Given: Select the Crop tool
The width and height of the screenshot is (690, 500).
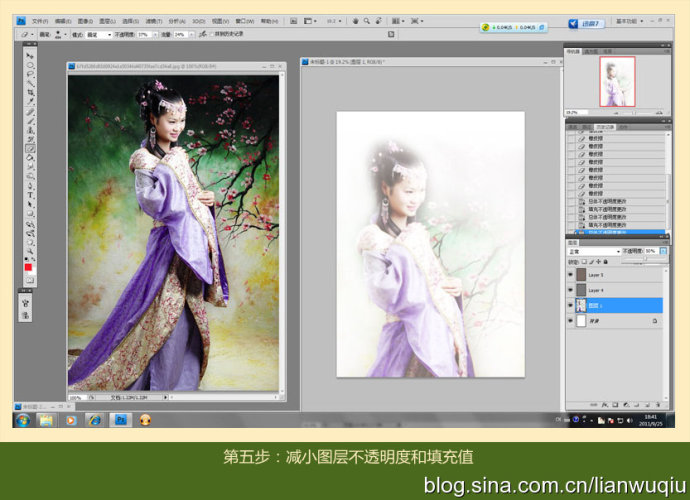Looking at the screenshot, I should click(x=30, y=92).
